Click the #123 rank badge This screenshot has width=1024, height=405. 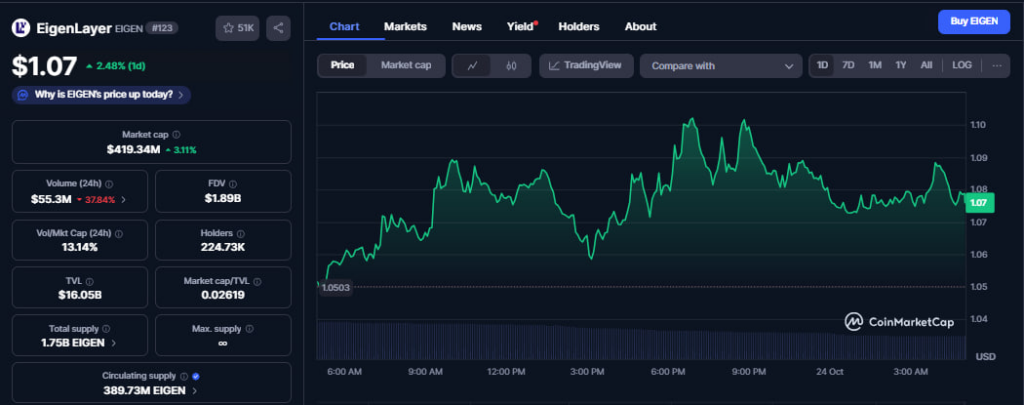pyautogui.click(x=162, y=28)
